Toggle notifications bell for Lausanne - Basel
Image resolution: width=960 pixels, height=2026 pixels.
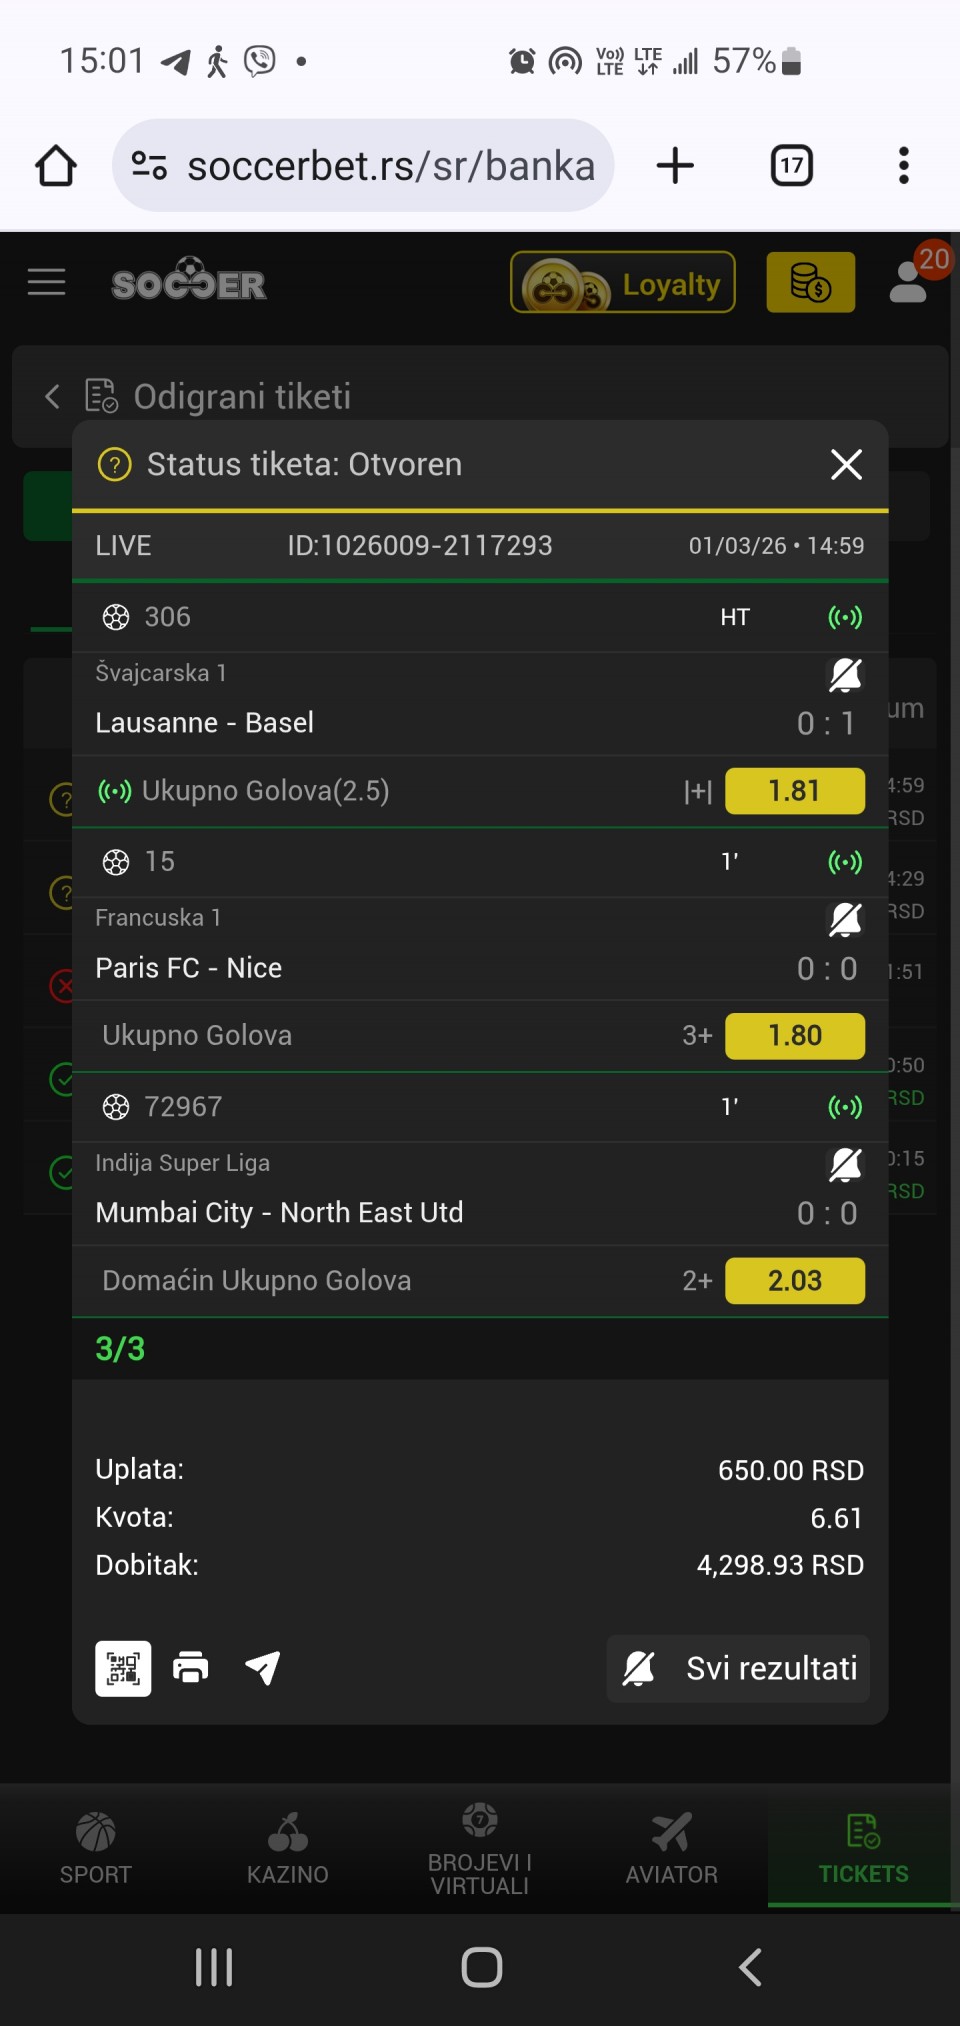[845, 675]
